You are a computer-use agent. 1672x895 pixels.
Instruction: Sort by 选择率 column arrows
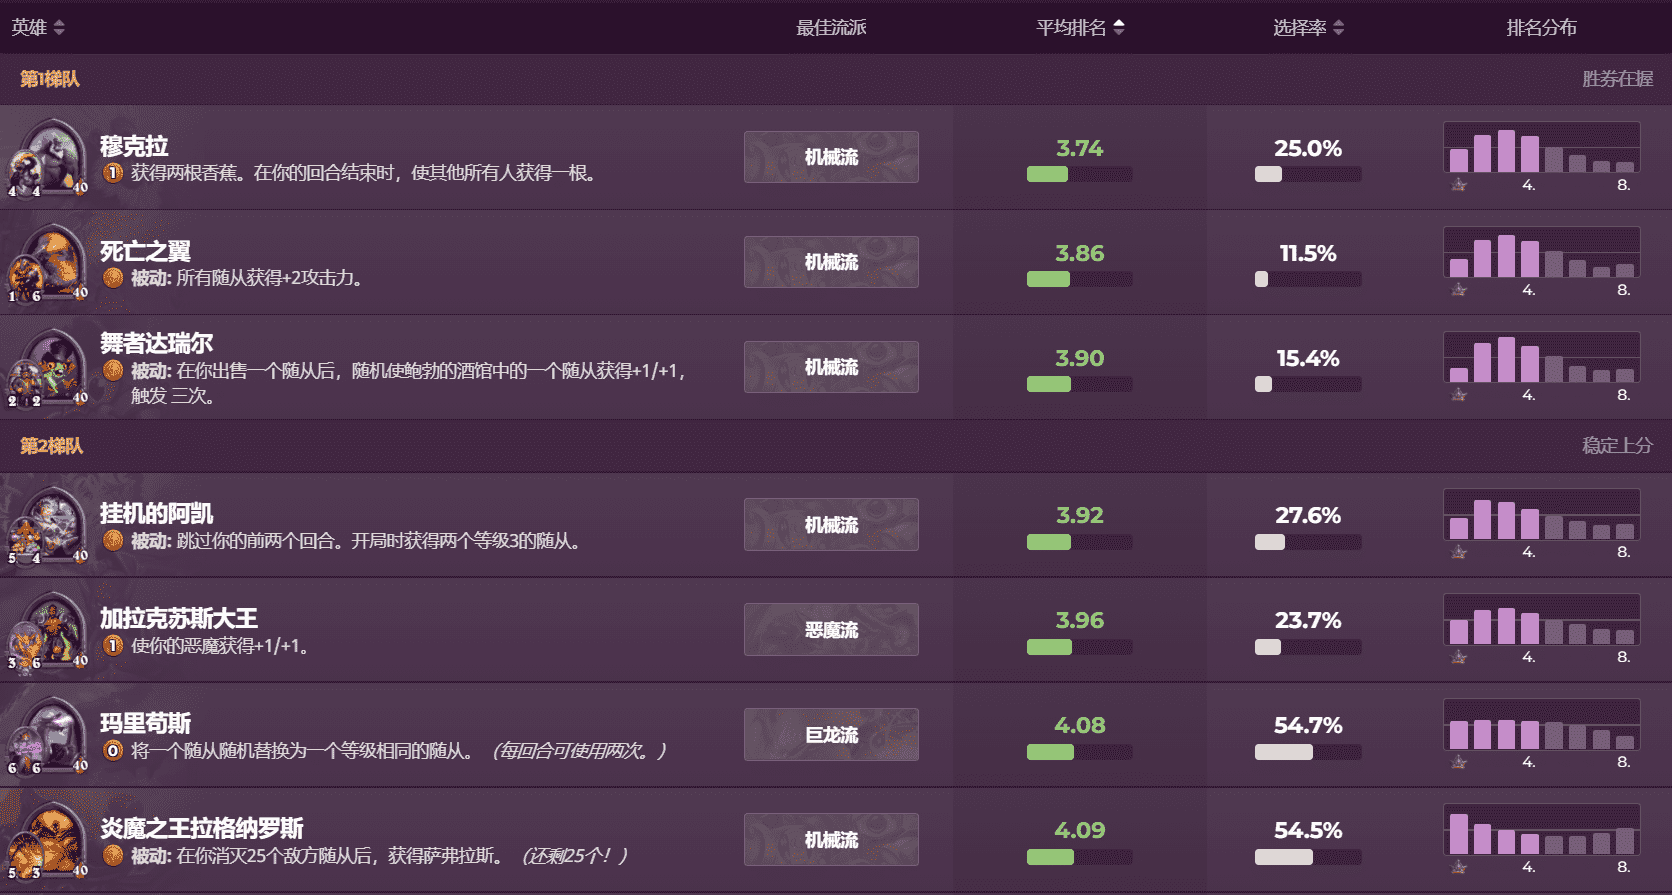[1339, 28]
